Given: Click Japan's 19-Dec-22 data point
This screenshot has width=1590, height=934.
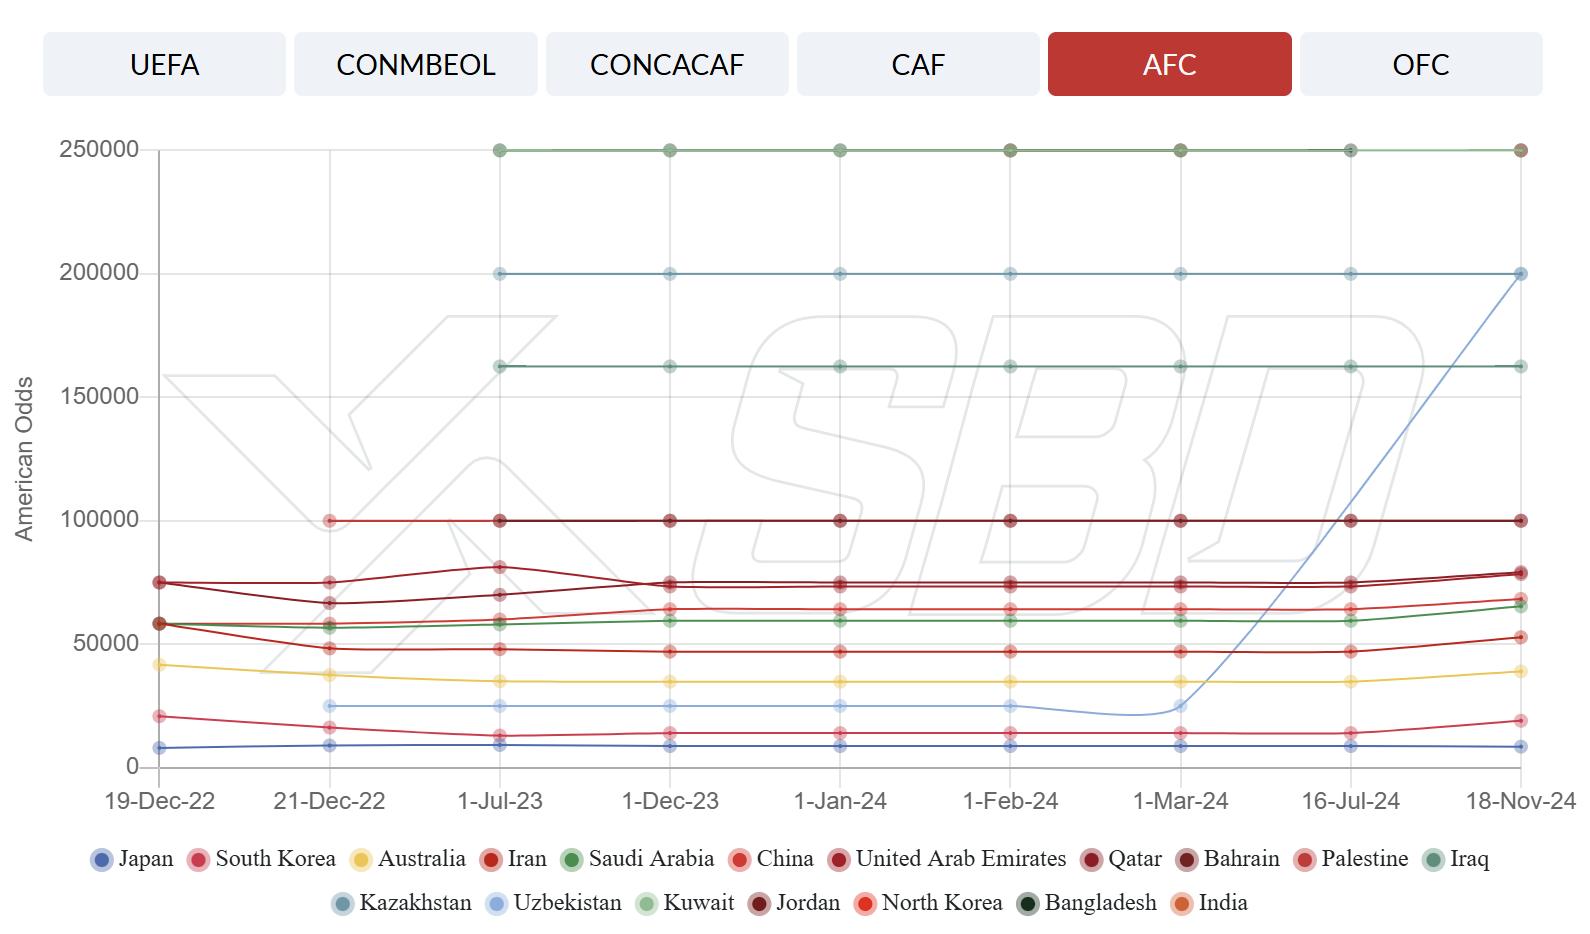Looking at the screenshot, I should coord(159,748).
